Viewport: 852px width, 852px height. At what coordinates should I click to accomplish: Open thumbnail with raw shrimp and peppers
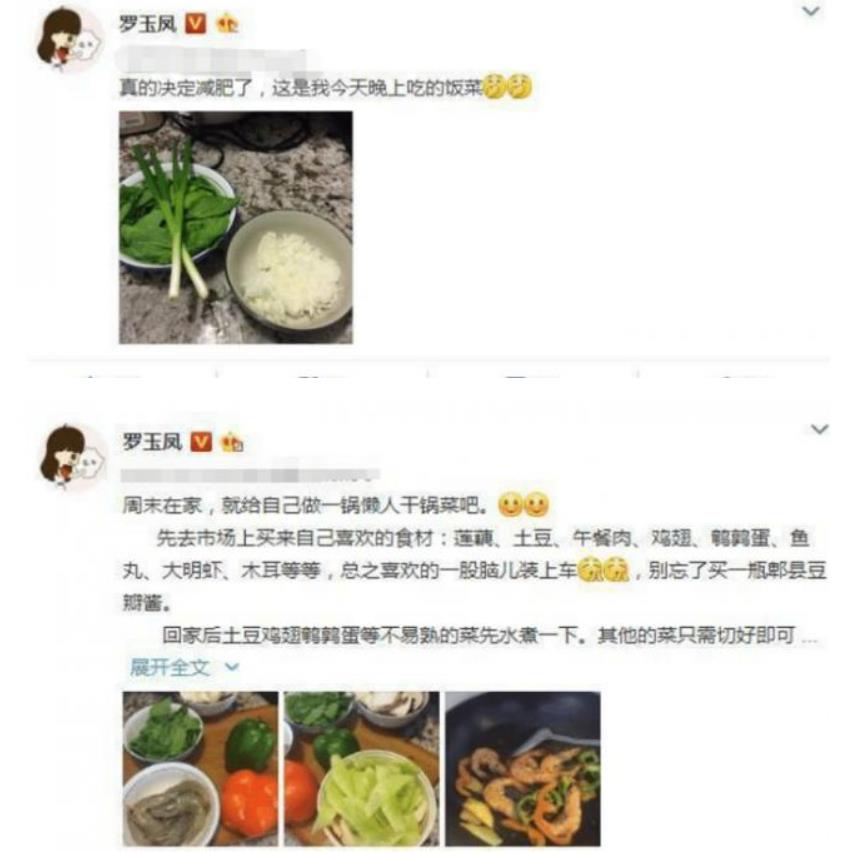point(200,768)
